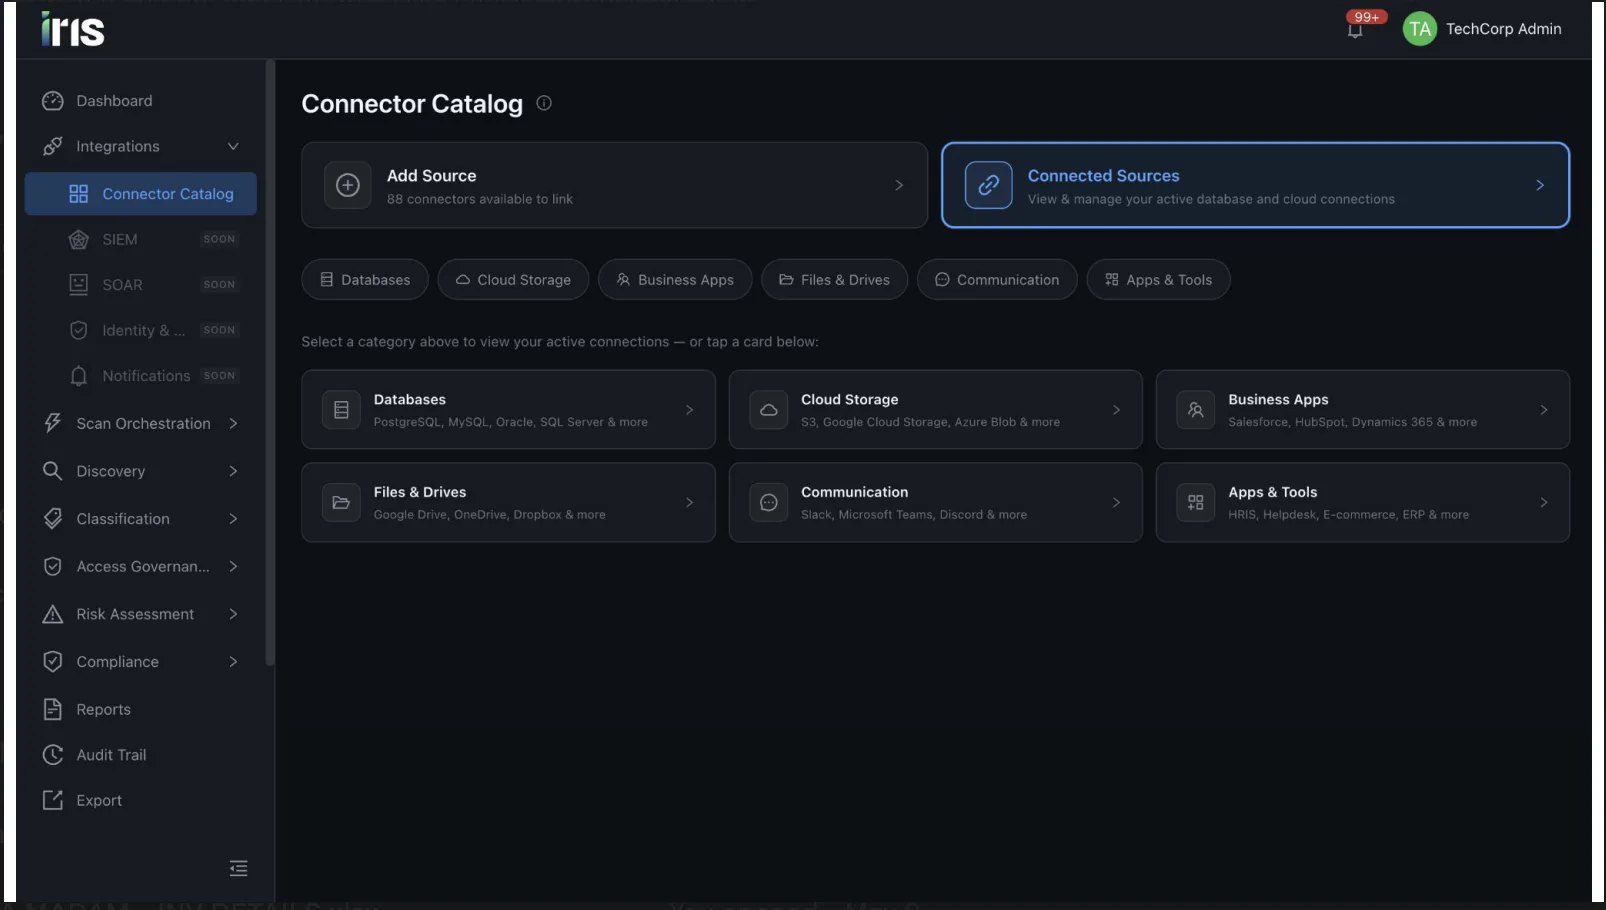The height and width of the screenshot is (910, 1606).
Task: Click the plus icon in Add Source
Action: tap(348, 185)
